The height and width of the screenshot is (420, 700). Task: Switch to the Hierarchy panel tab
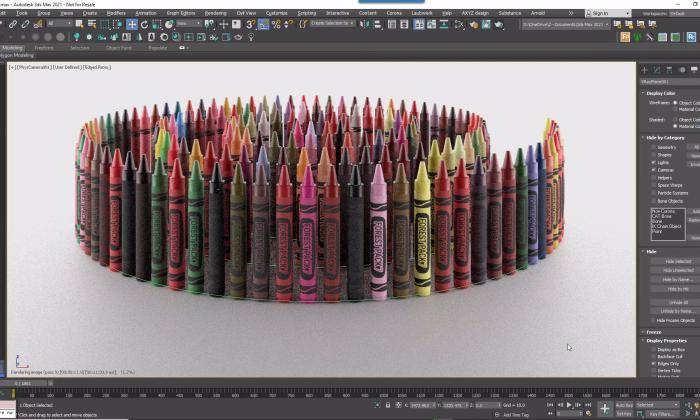point(669,70)
